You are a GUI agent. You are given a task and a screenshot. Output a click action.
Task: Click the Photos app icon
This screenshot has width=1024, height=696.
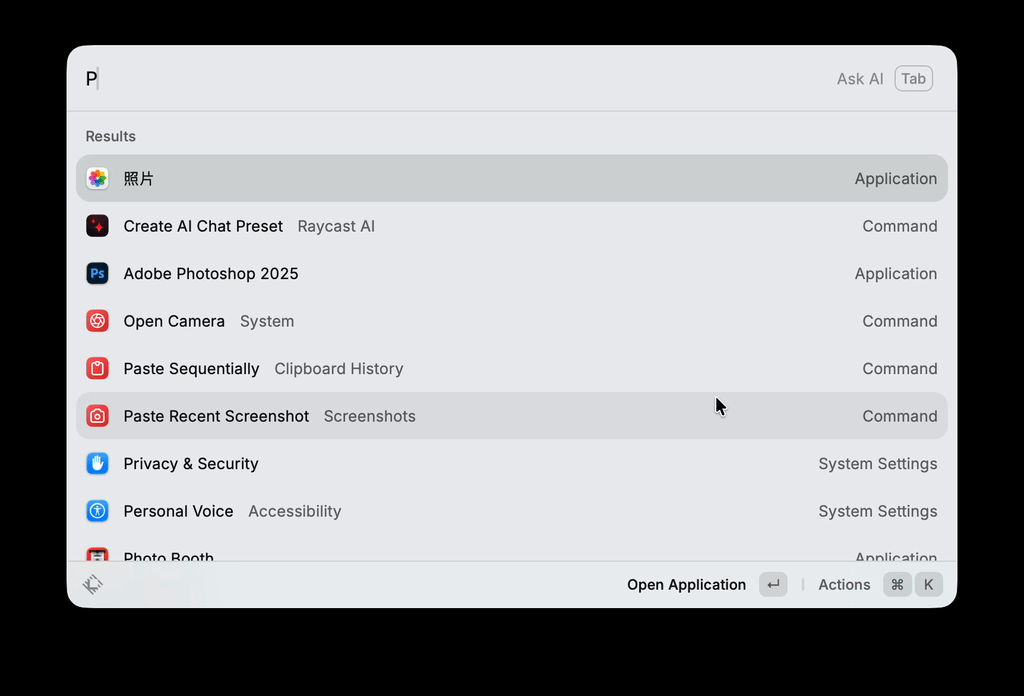[x=97, y=179]
